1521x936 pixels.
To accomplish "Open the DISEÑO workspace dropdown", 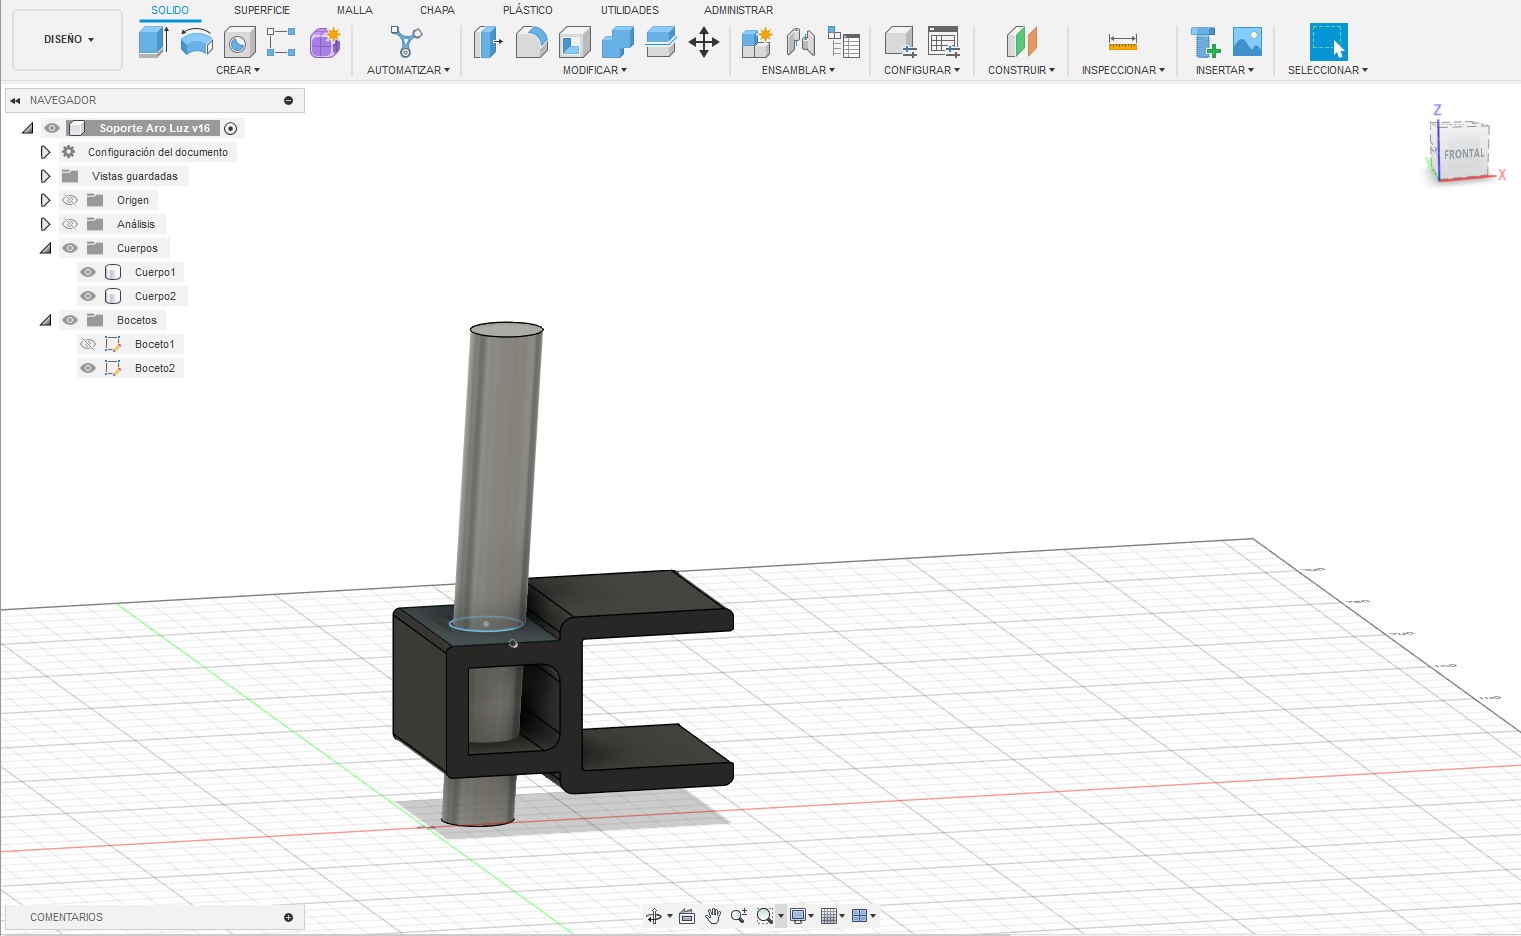I will point(68,40).
